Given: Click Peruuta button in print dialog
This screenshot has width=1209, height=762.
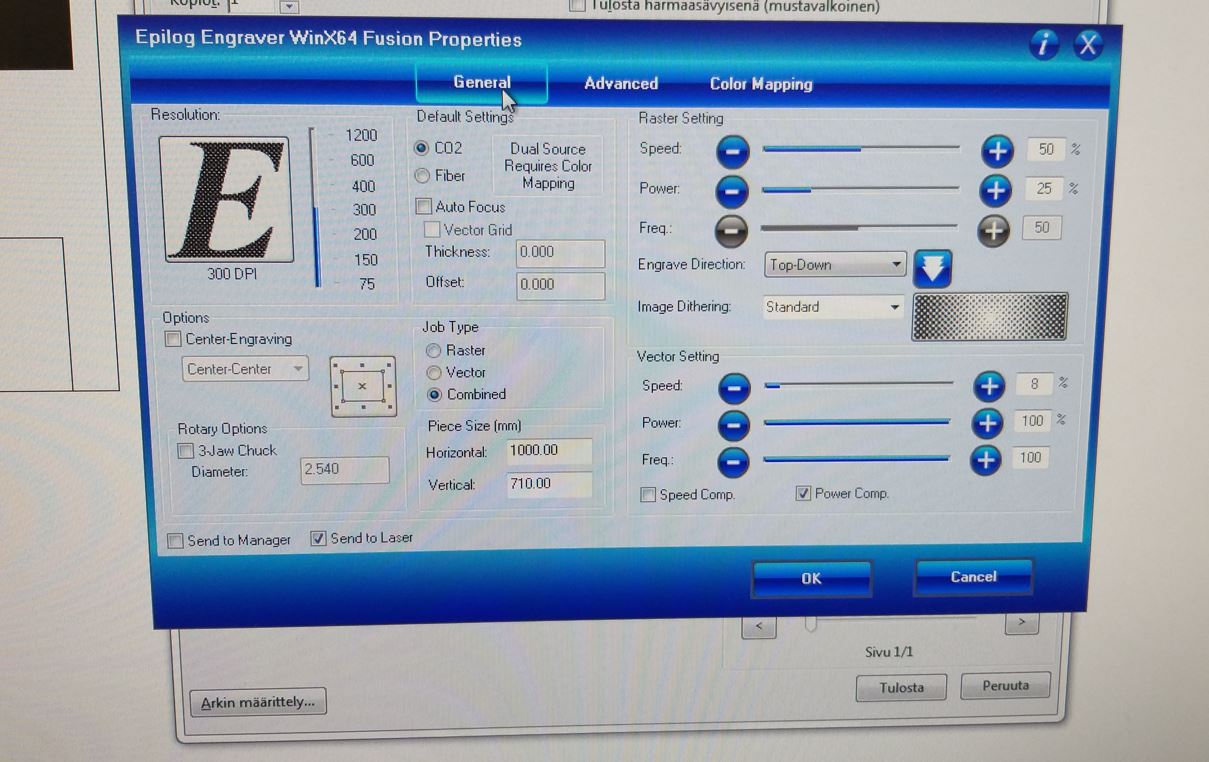Looking at the screenshot, I should (1005, 686).
